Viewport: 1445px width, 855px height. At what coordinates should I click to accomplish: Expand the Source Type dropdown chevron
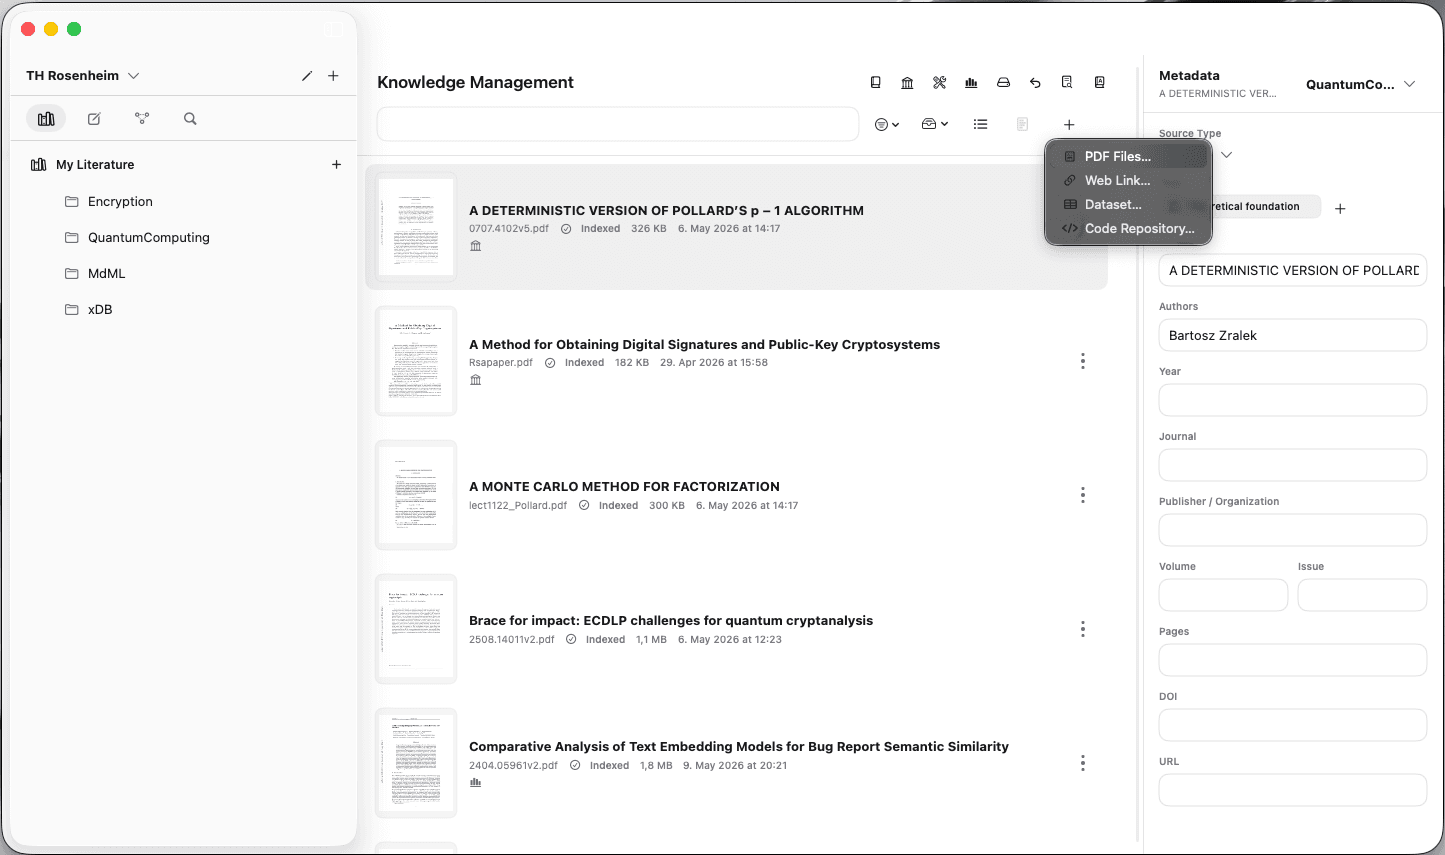1227,155
